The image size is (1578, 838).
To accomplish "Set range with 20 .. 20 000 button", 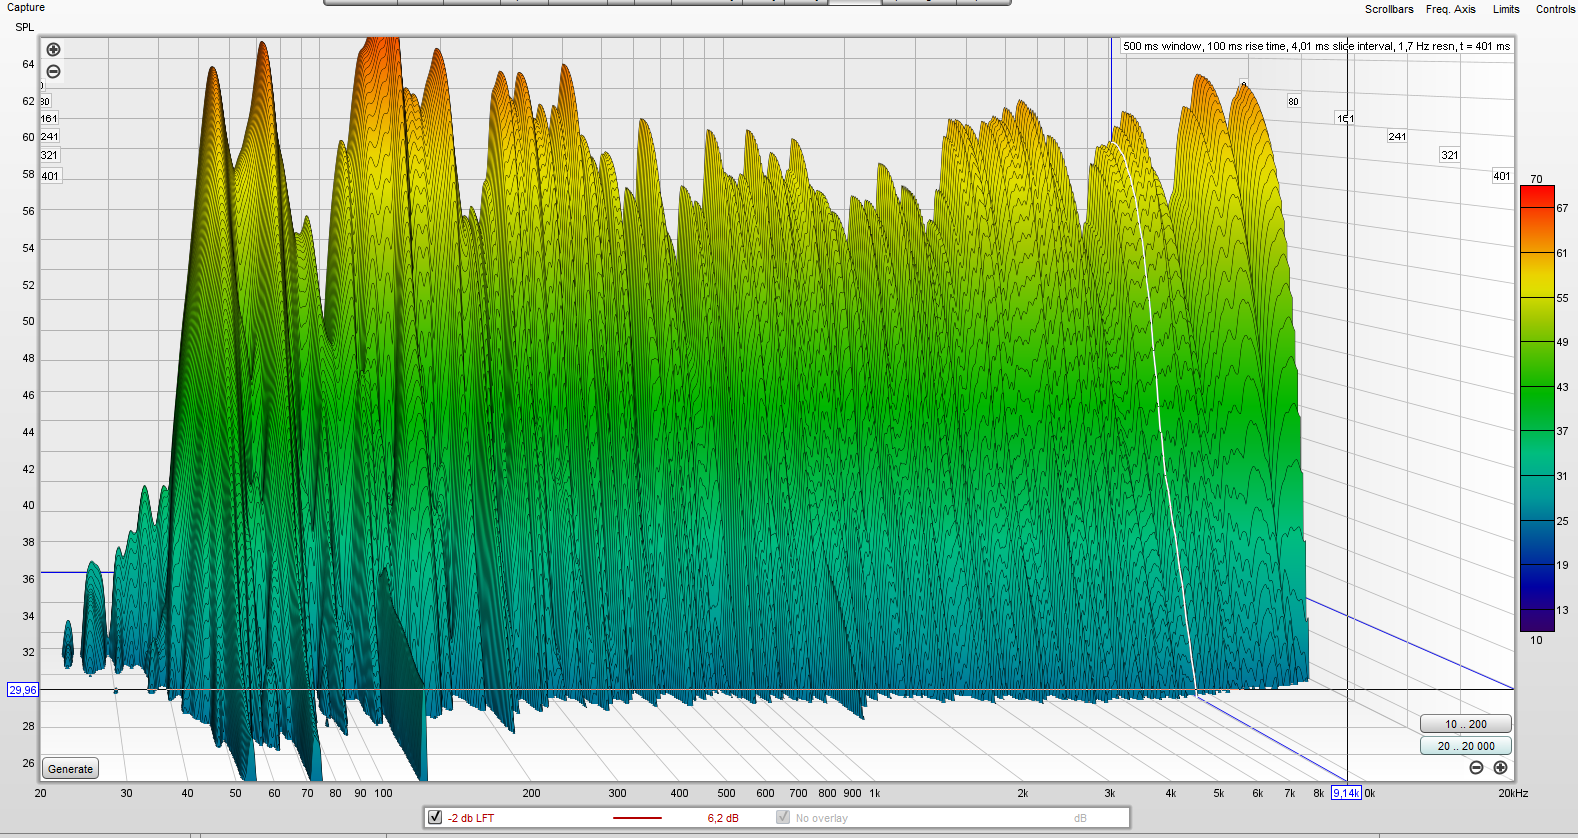I will pos(1465,746).
